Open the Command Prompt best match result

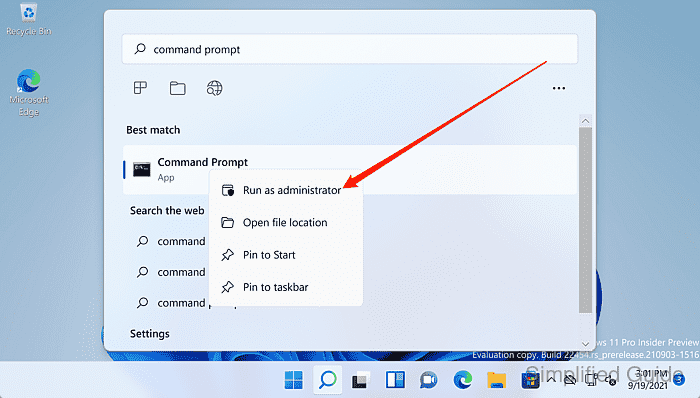tap(350, 170)
